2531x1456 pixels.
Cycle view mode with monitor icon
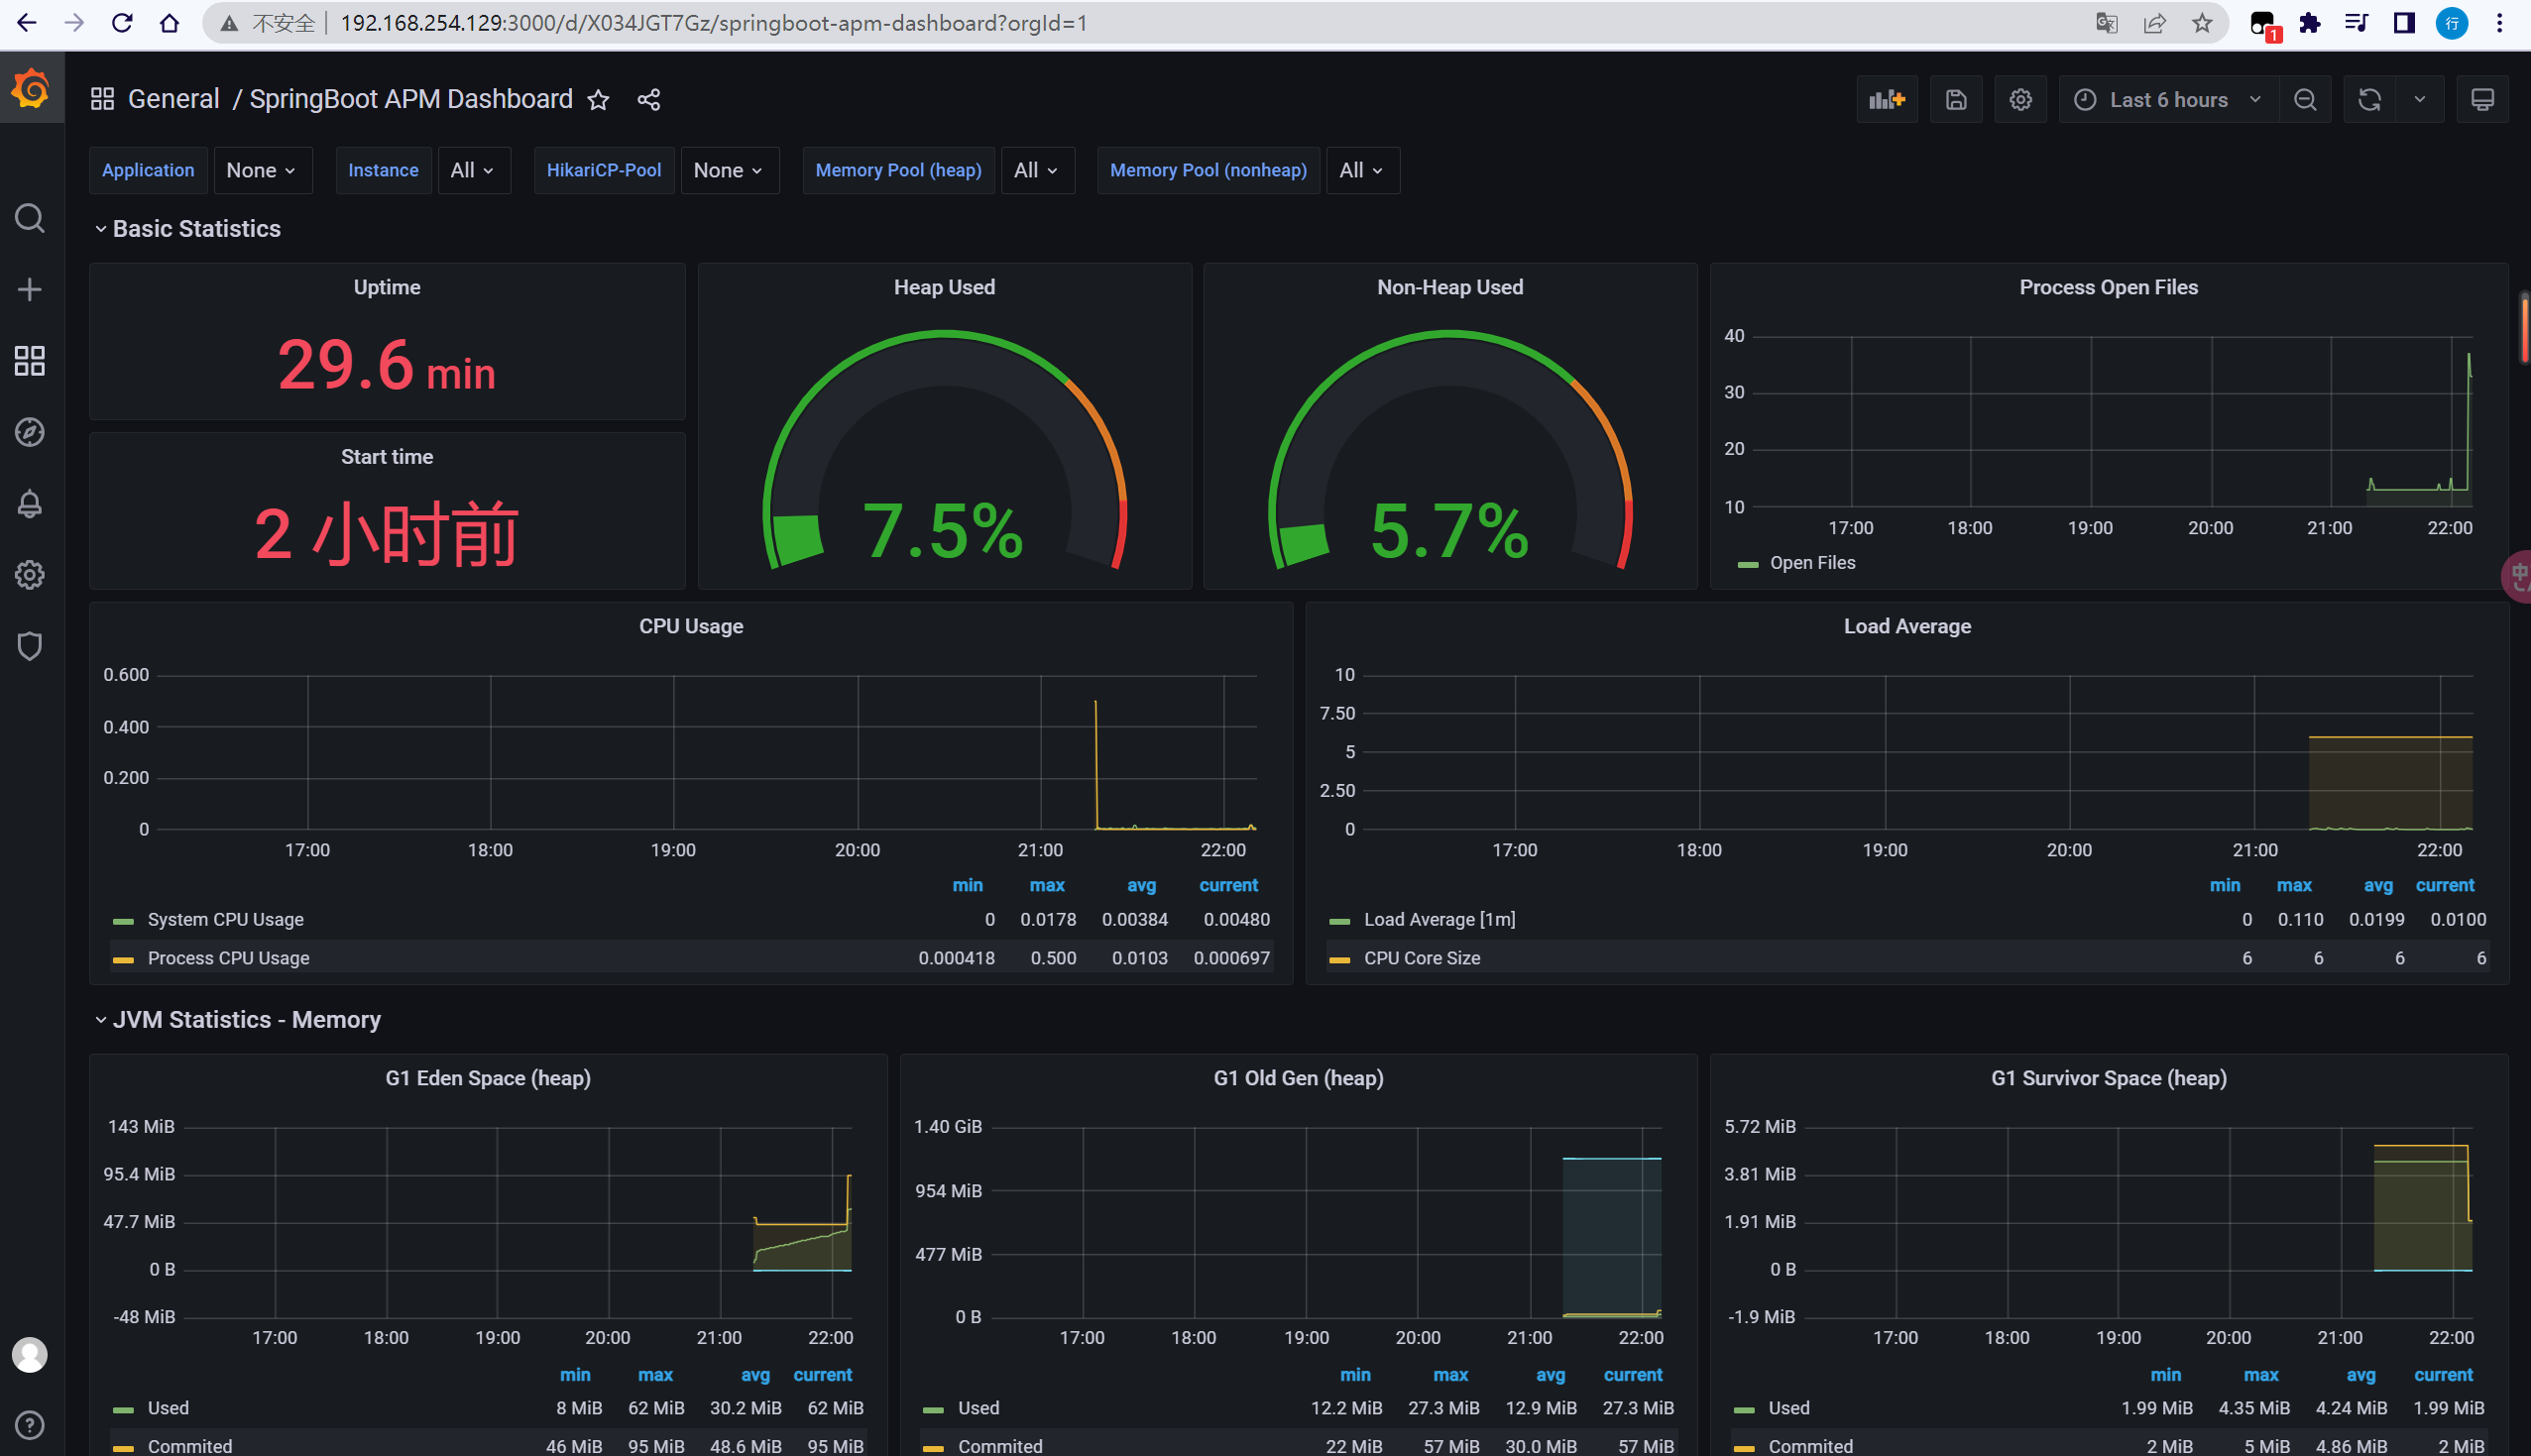click(2483, 100)
